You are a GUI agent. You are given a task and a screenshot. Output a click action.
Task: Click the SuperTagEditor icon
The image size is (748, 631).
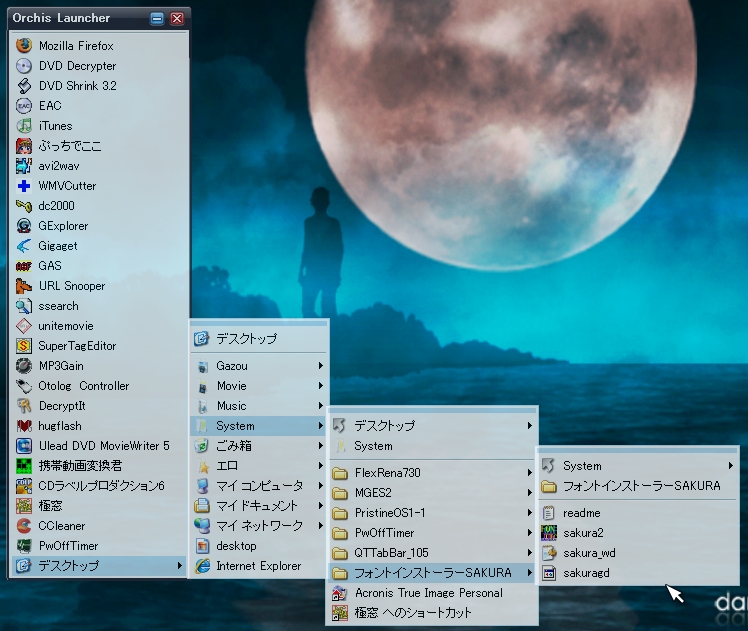tap(24, 346)
